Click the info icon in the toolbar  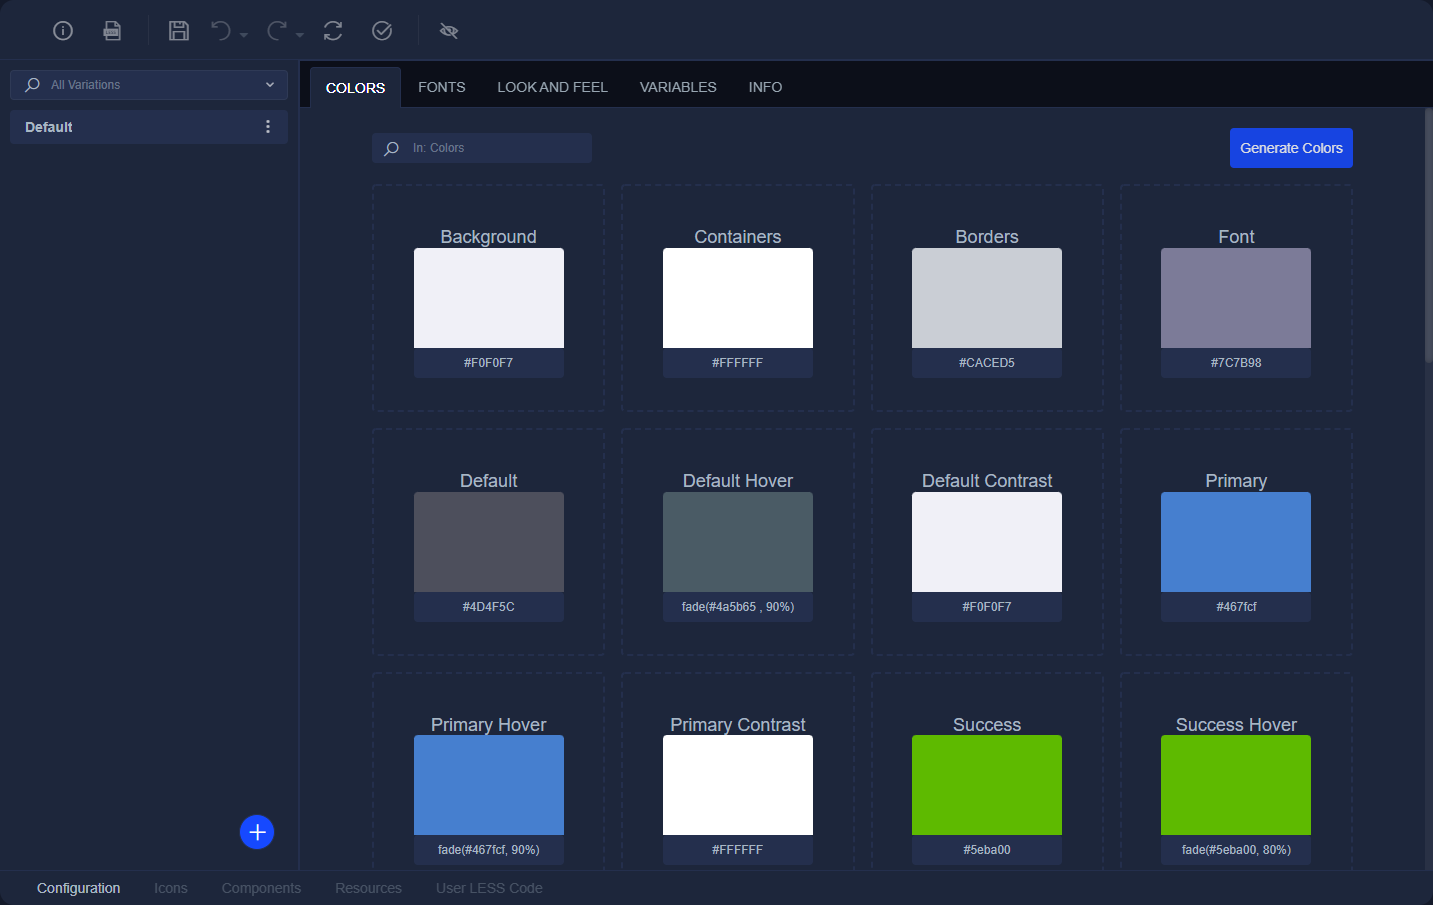pos(63,31)
